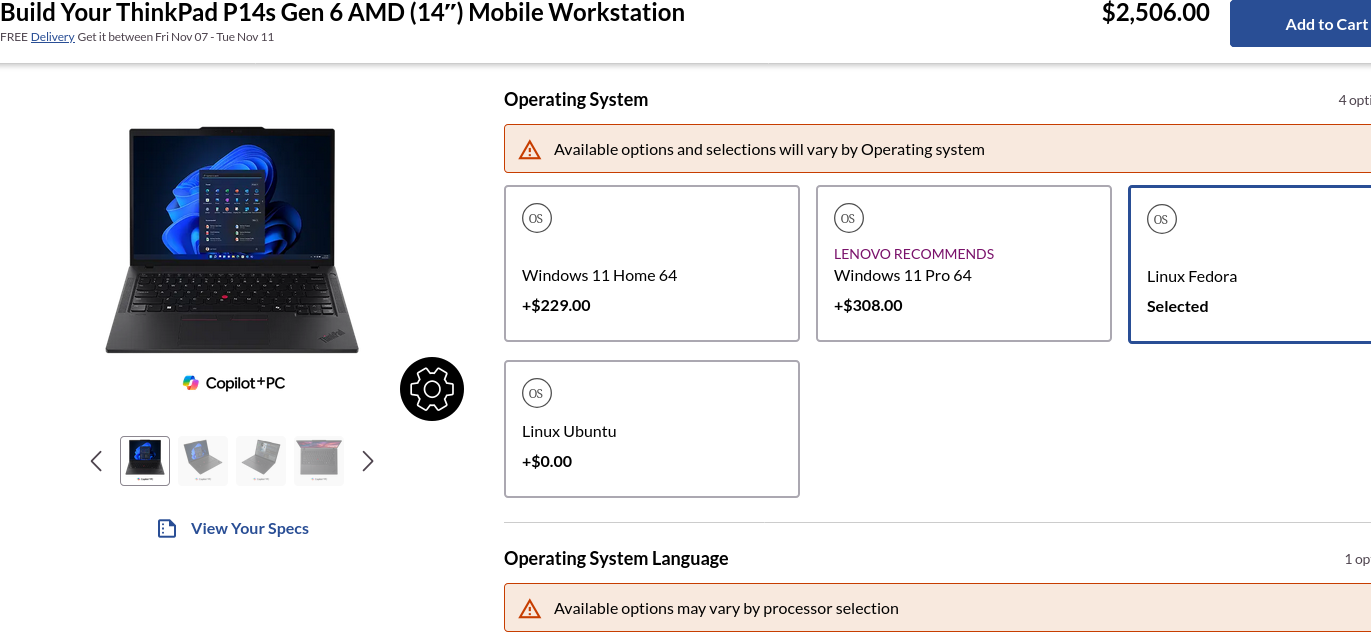Click the OS icon on Windows 11 Pro card
The image size is (1371, 636).
coord(848,218)
